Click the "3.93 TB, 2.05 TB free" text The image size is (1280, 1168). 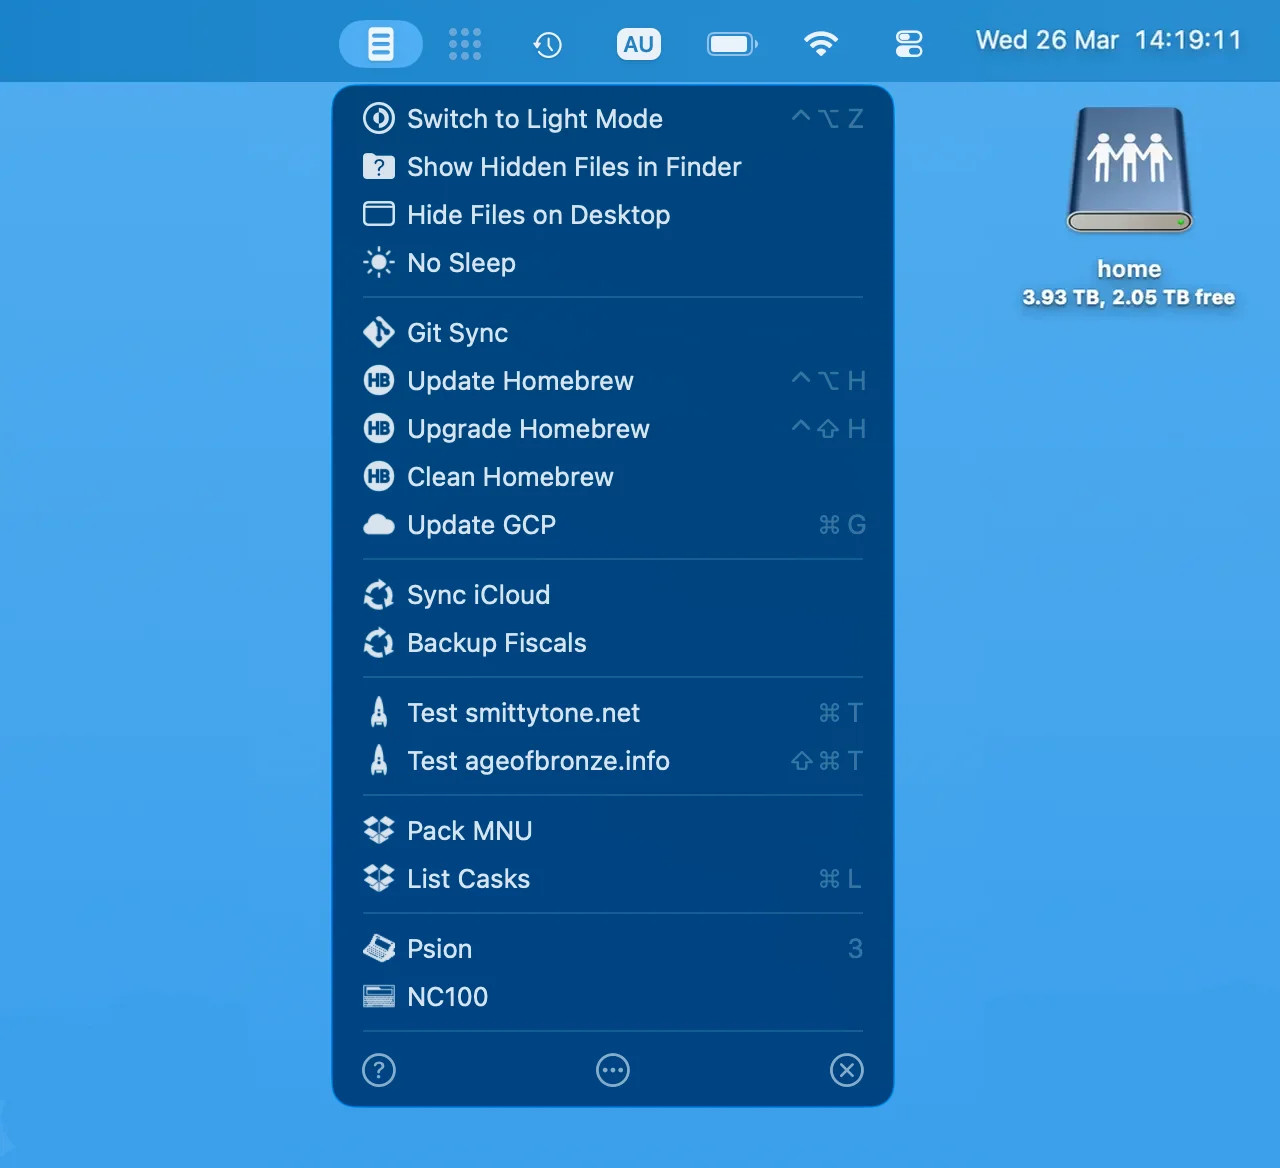[1129, 297]
